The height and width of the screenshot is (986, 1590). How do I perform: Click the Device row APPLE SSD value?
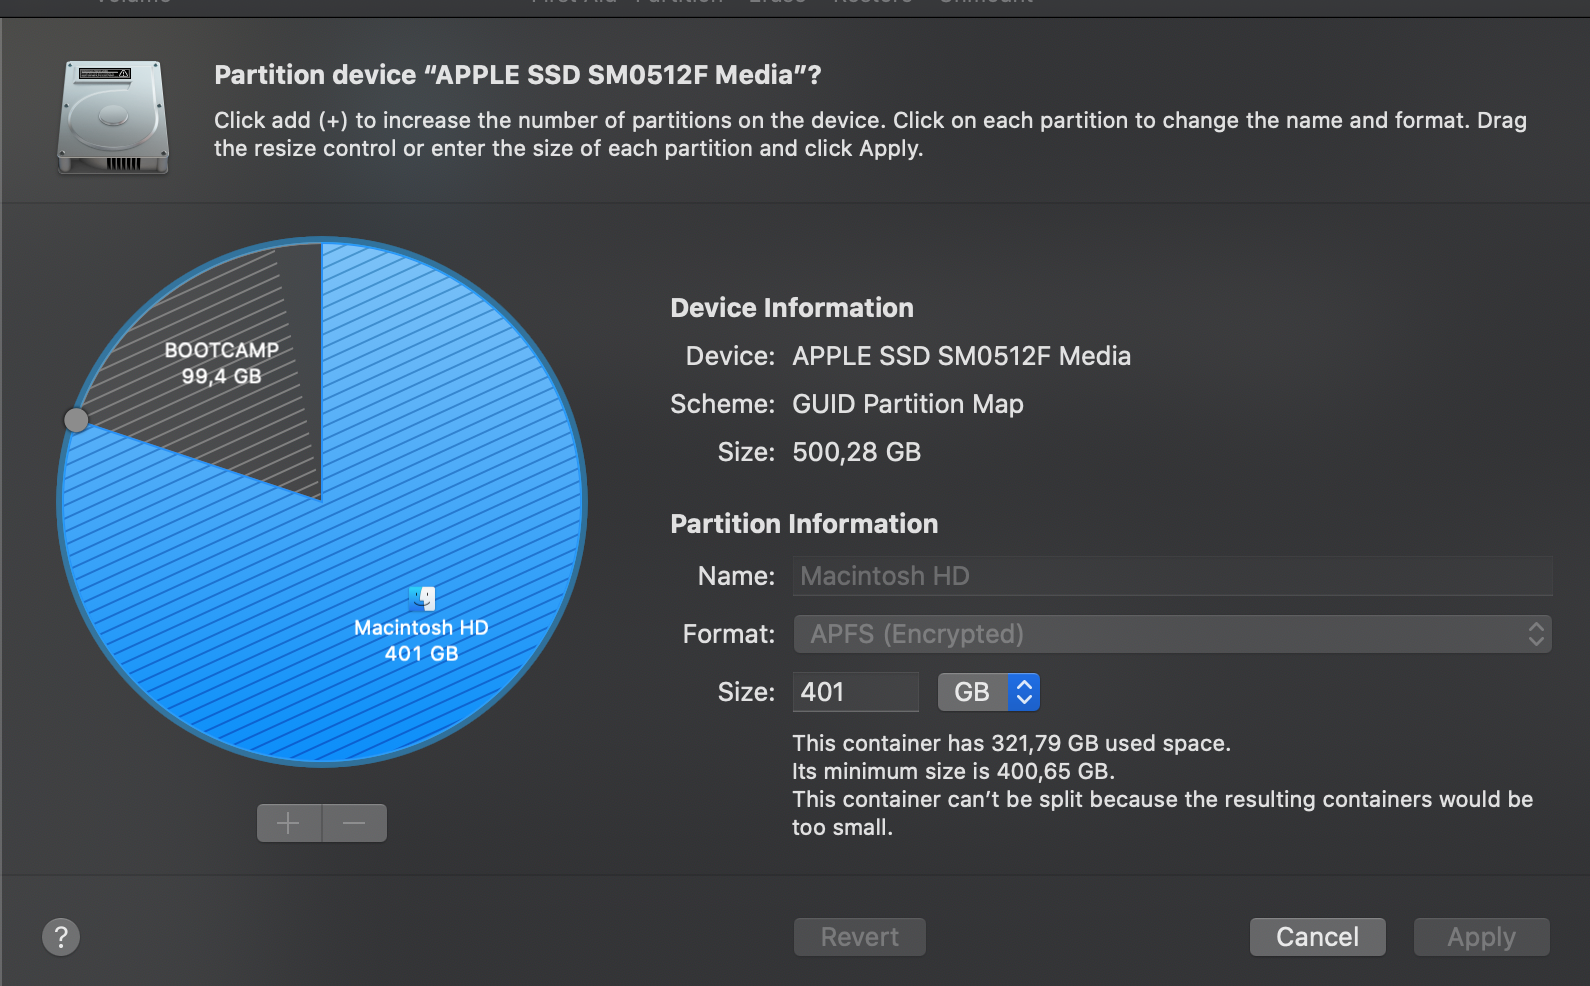(x=961, y=356)
